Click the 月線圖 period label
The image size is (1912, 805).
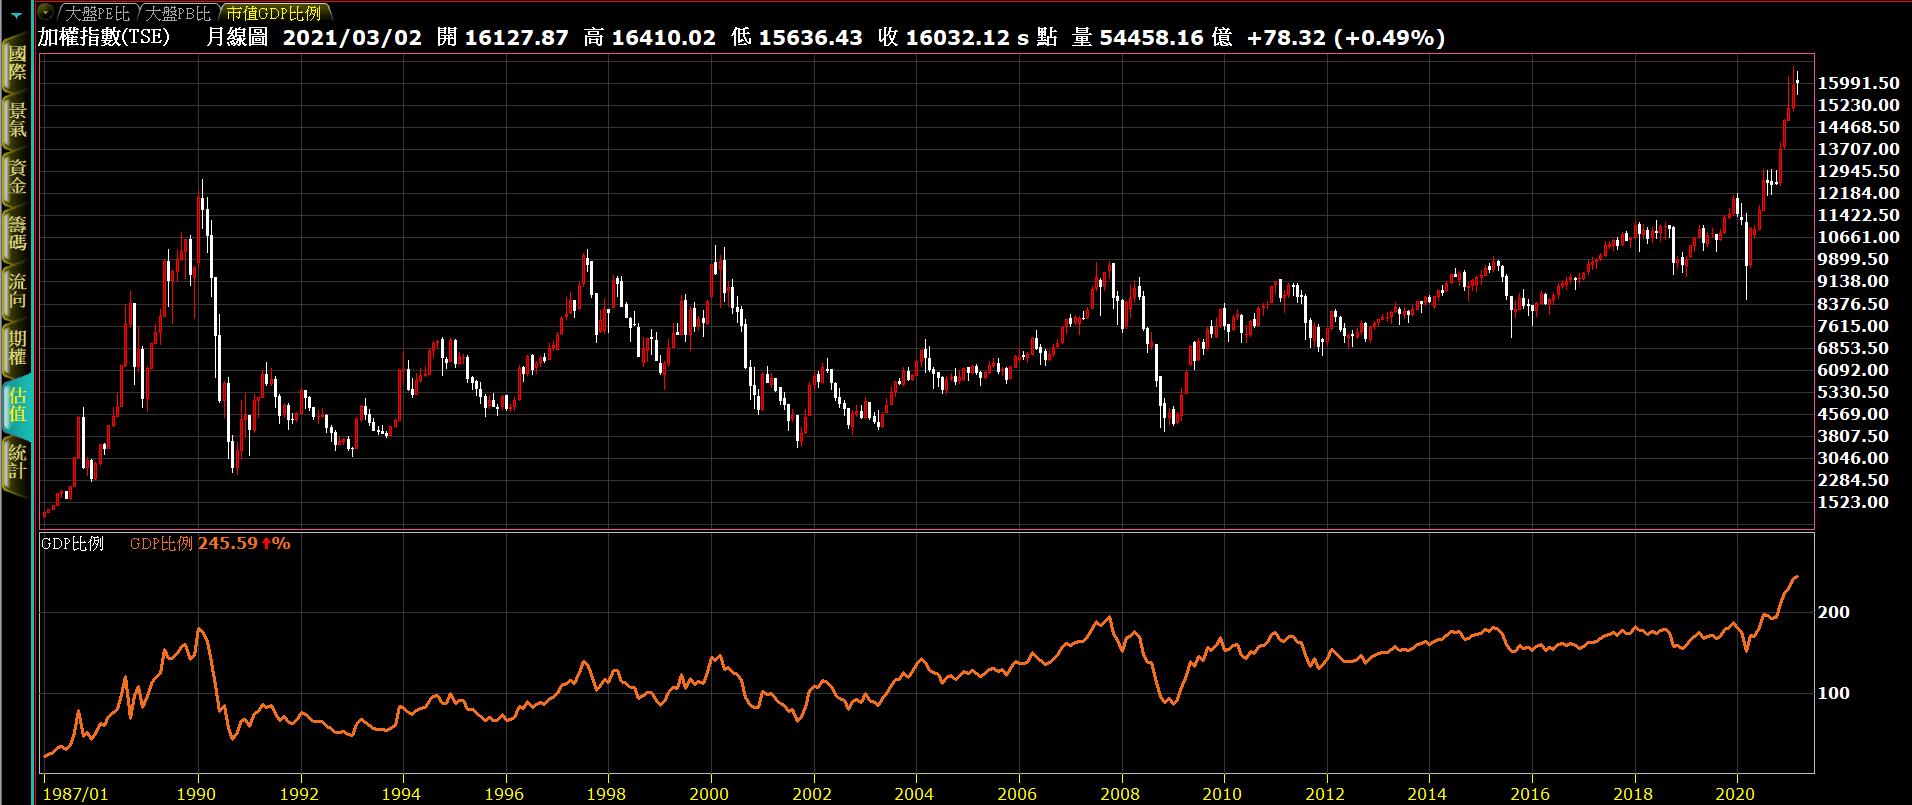click(x=237, y=38)
